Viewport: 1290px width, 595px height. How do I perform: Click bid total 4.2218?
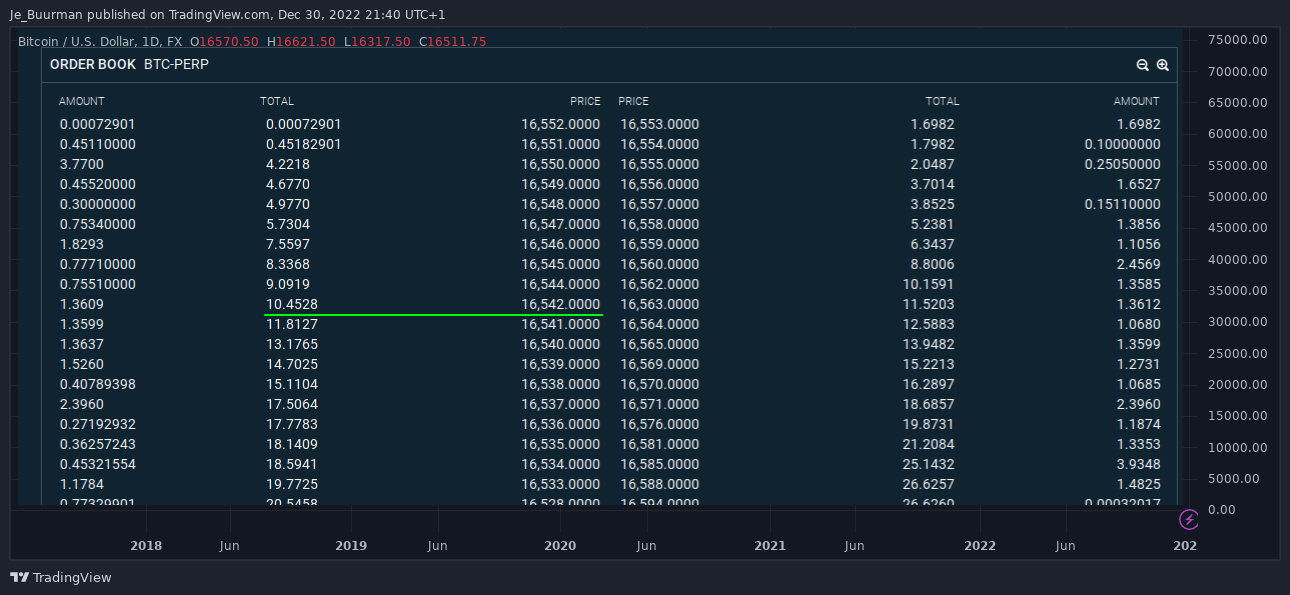pos(288,164)
